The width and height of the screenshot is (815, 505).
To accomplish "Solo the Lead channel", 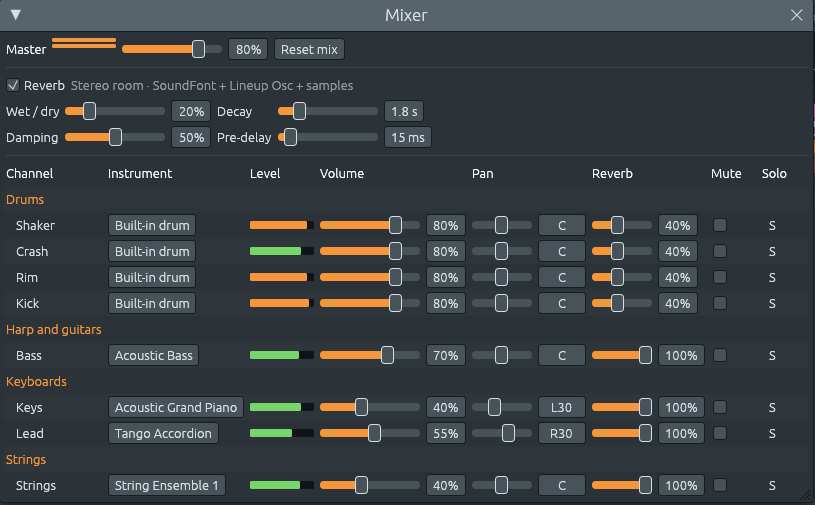I will (x=772, y=433).
